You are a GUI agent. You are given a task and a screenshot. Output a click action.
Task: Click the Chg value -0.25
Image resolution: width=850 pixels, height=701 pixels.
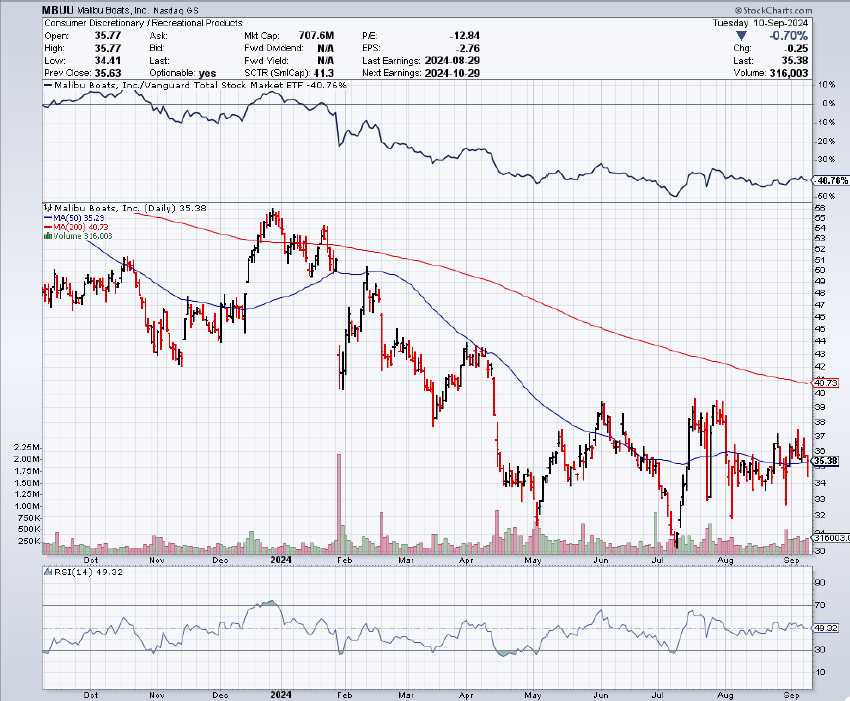(796, 48)
